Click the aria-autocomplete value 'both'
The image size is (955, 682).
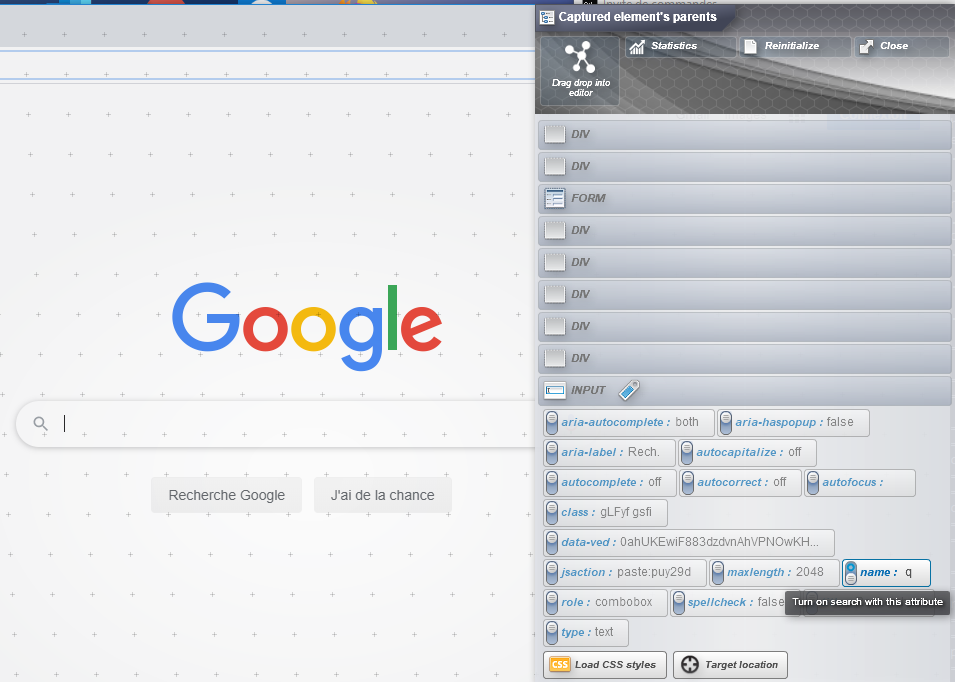click(x=687, y=422)
